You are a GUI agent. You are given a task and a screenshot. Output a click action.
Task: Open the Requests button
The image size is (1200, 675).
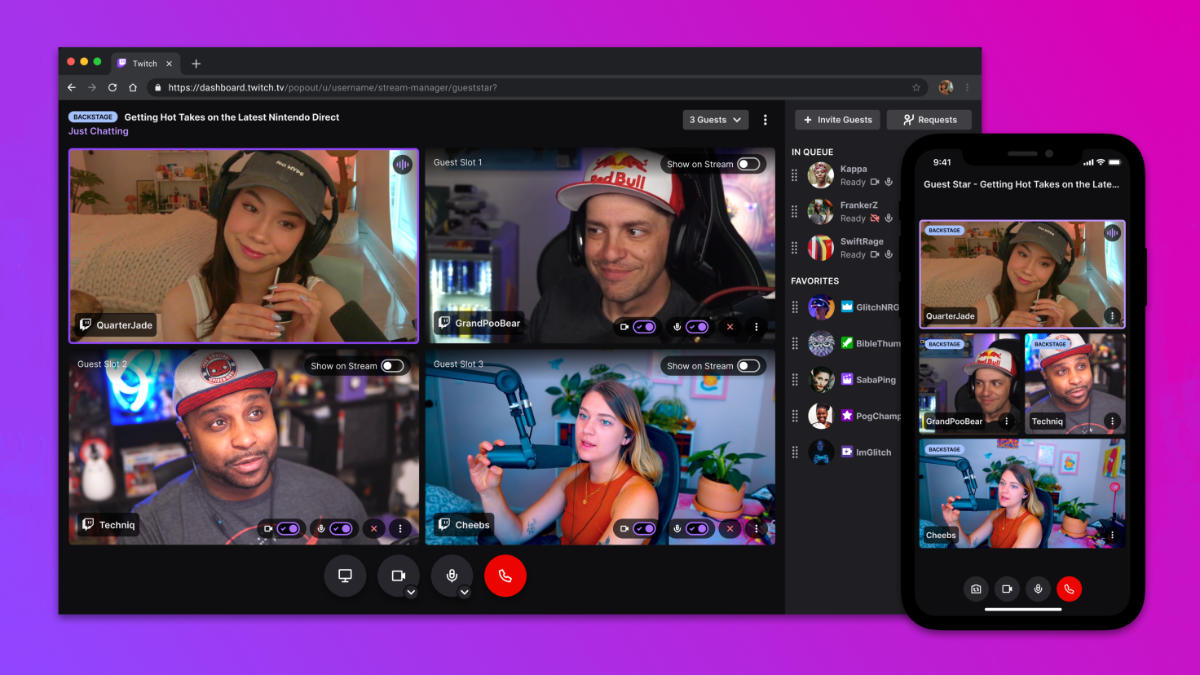pos(929,120)
